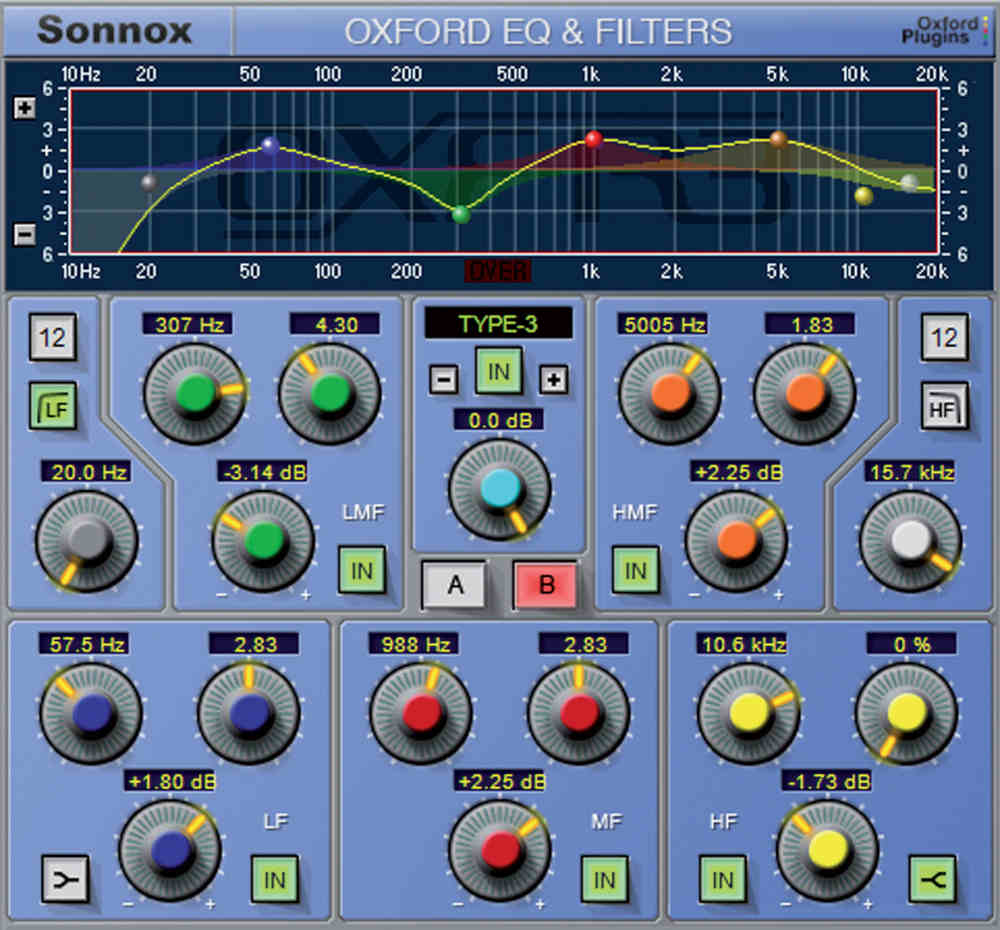Open the TYPE-3 curve selector display

(498, 323)
